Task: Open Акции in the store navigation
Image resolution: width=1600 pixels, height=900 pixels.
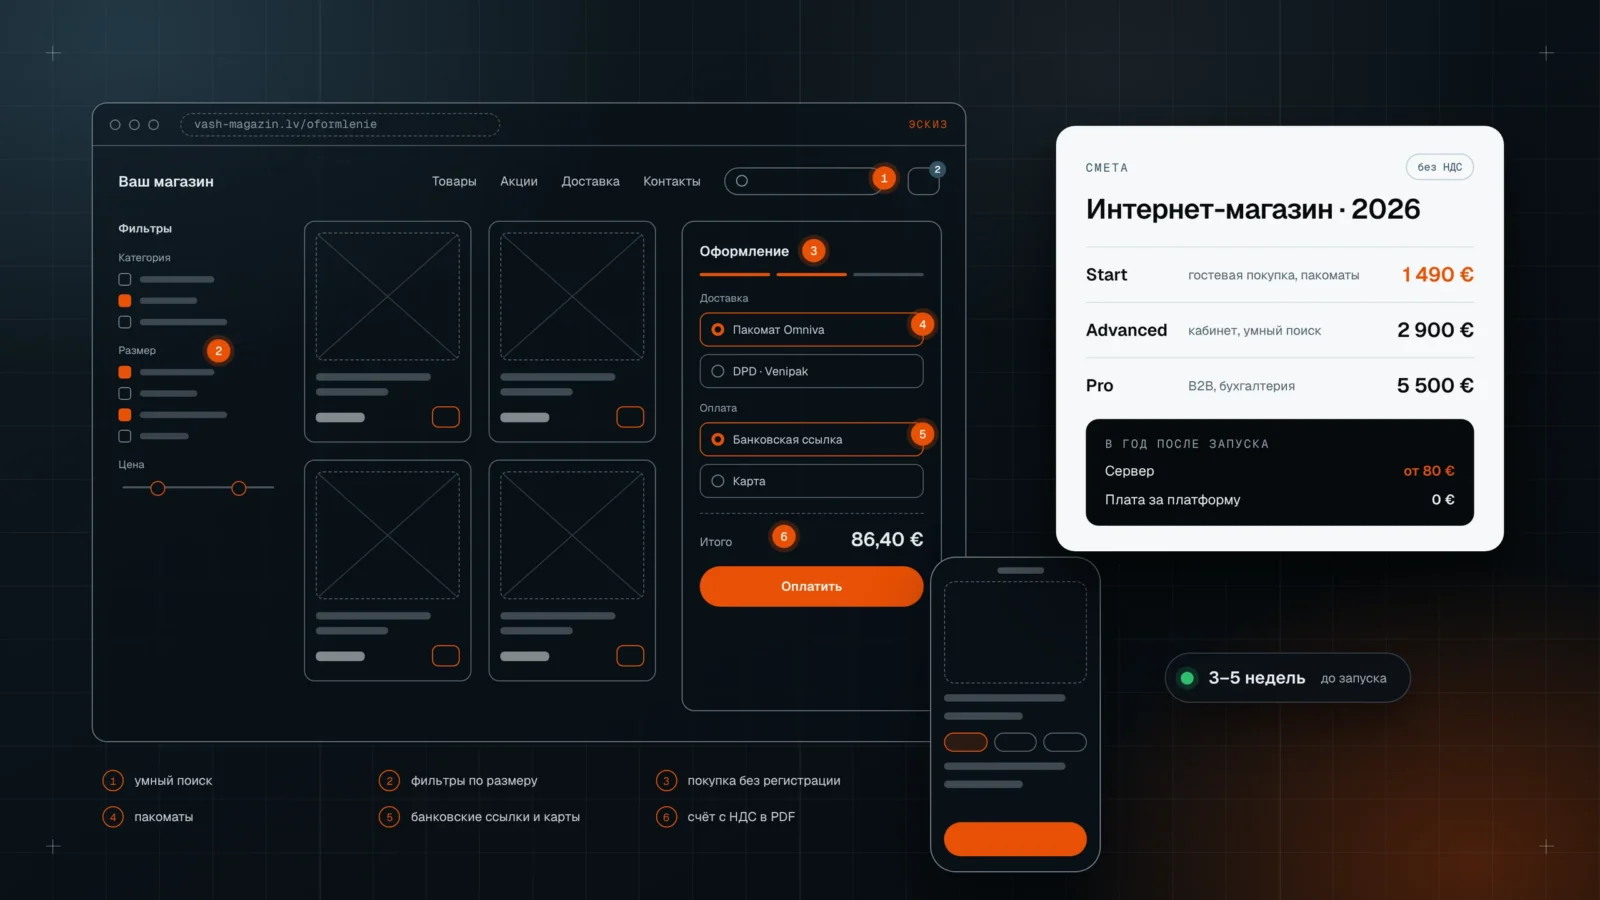Action: click(x=519, y=181)
